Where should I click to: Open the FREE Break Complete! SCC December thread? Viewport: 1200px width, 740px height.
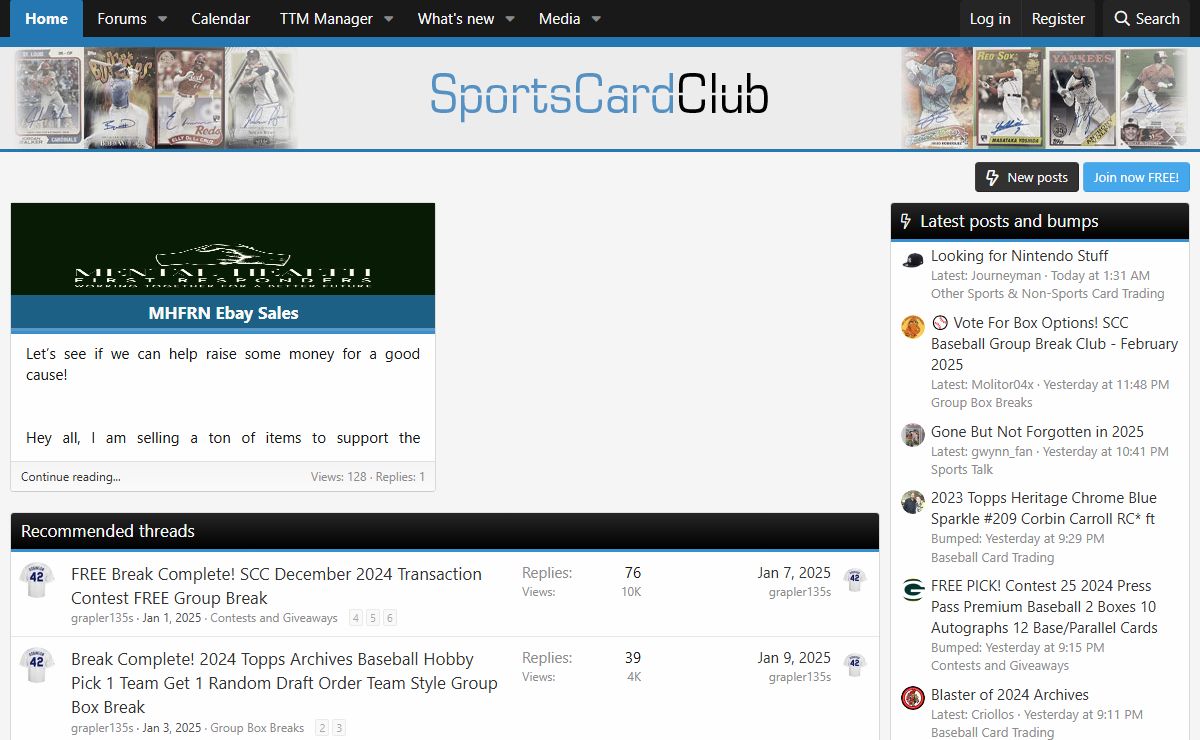click(276, 586)
